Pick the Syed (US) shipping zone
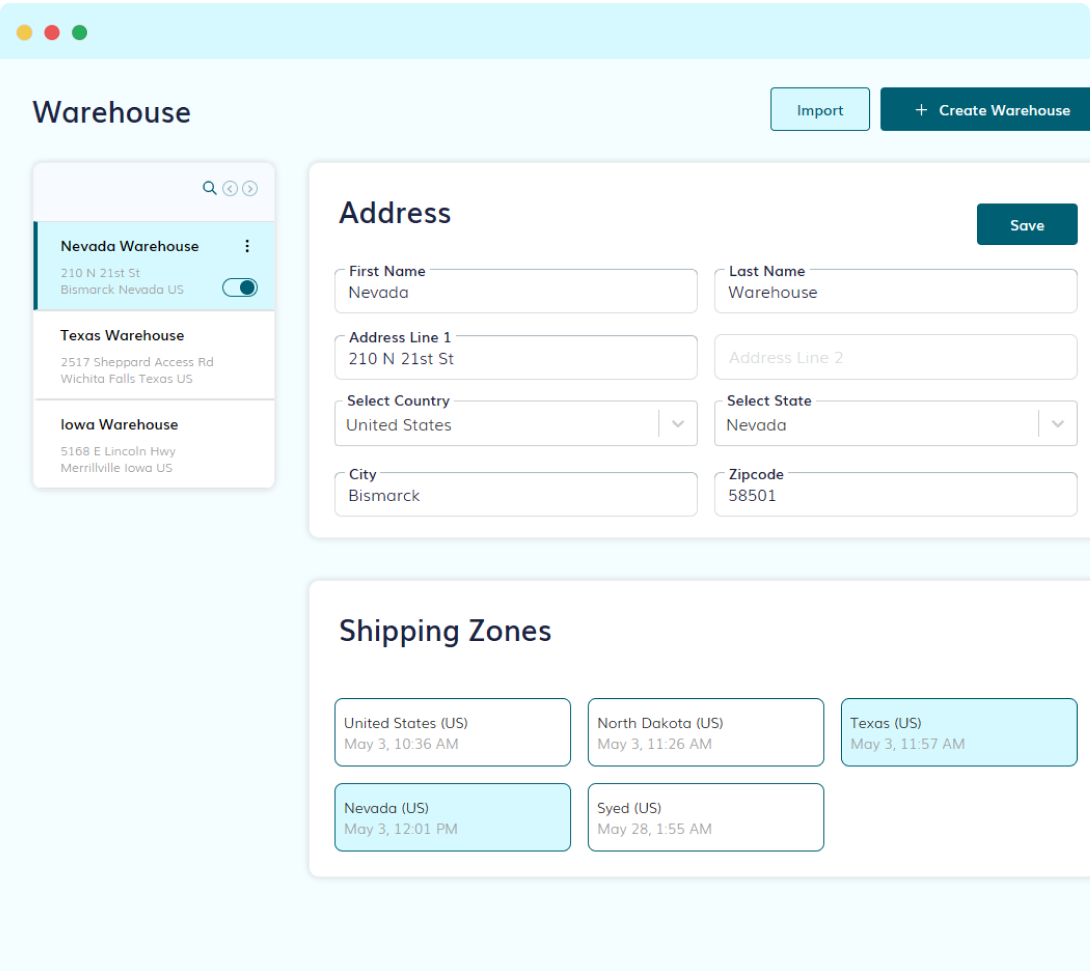The height and width of the screenshot is (971, 1090). (x=705, y=818)
